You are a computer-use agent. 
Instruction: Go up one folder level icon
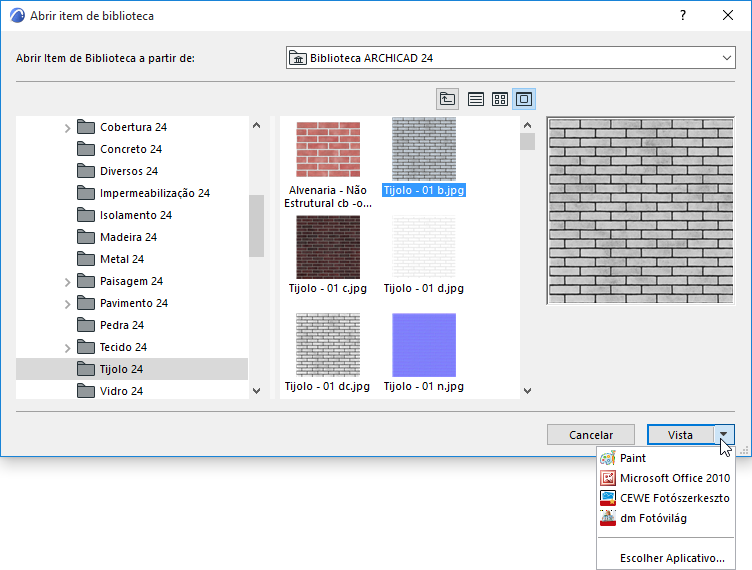[447, 99]
